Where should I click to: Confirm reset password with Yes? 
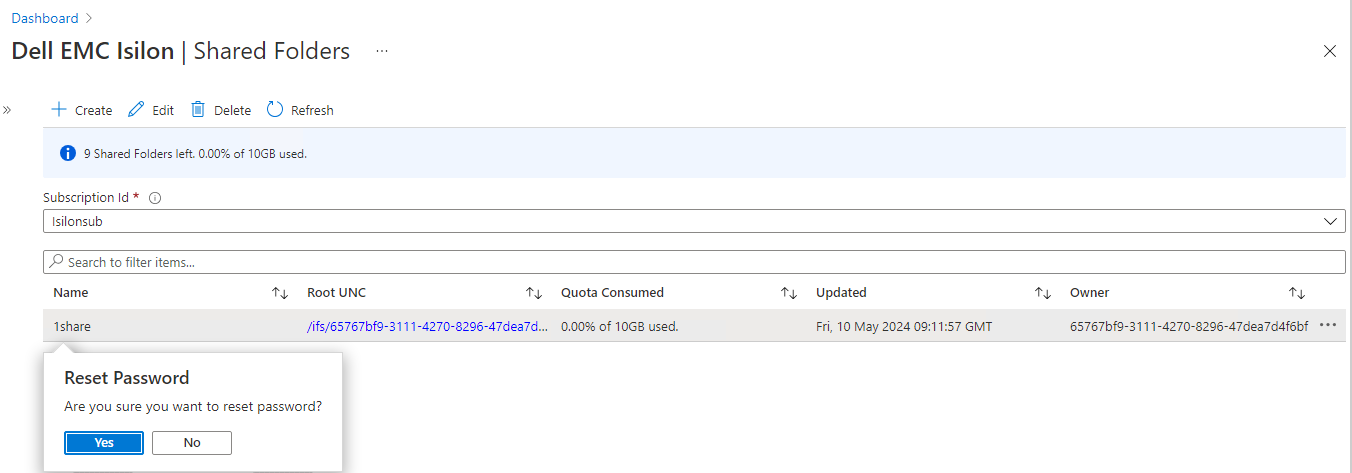[x=104, y=443]
